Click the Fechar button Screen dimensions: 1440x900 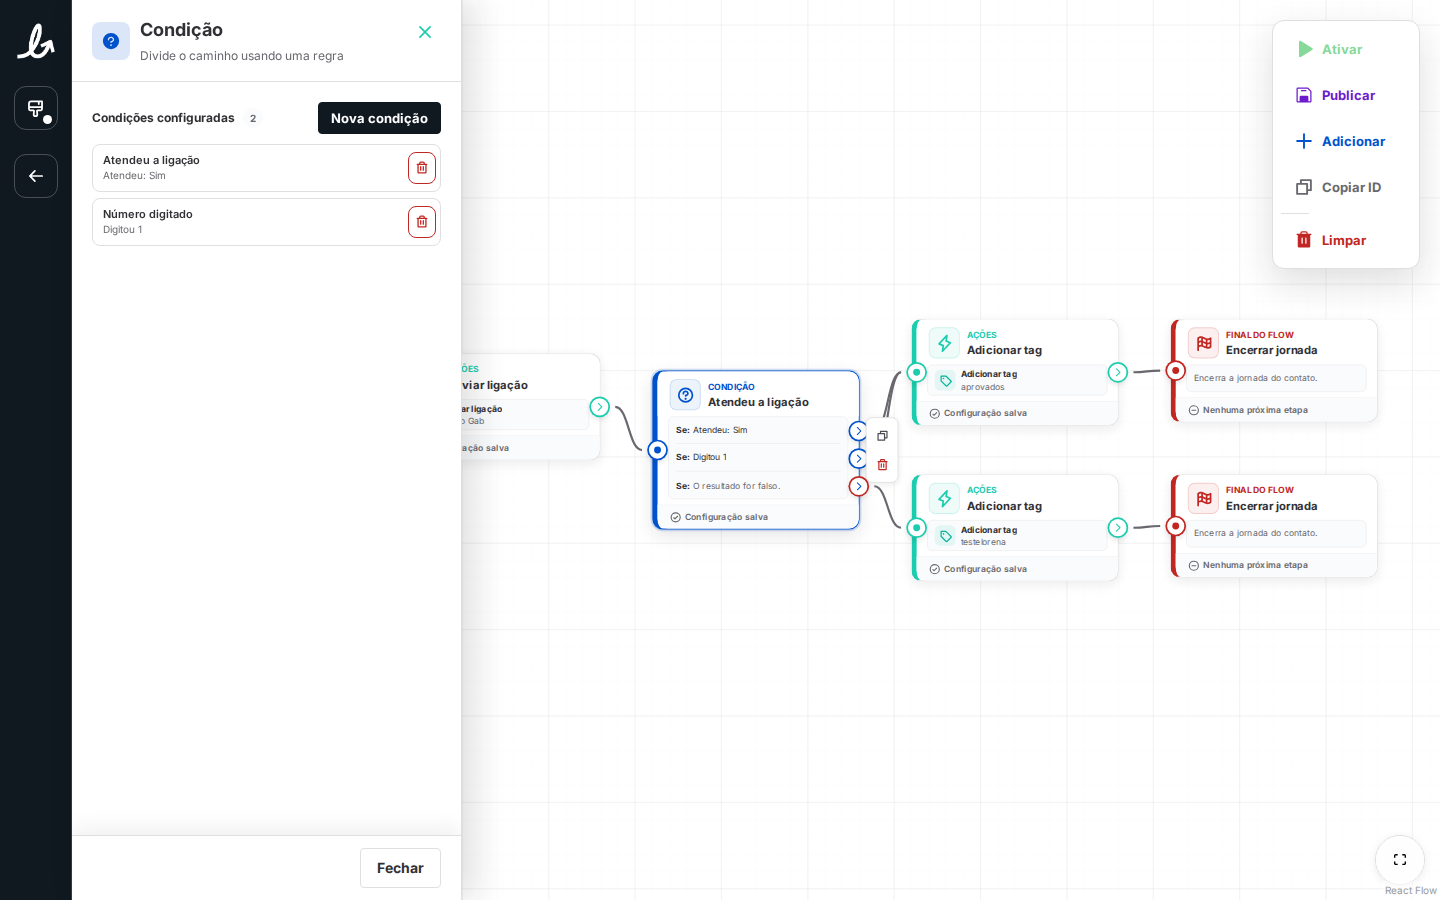point(400,868)
